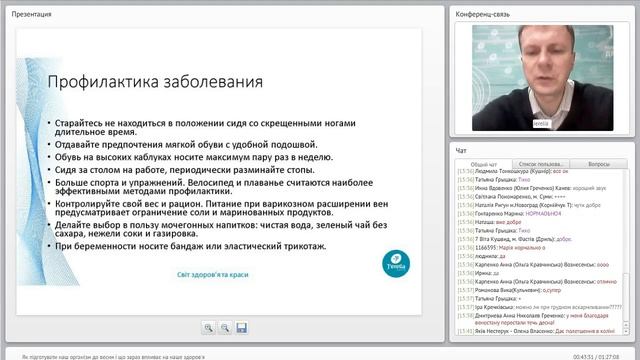Click Карпенко Анна message saying 'отлично'
Screen dimensions: 640x360
point(537,282)
